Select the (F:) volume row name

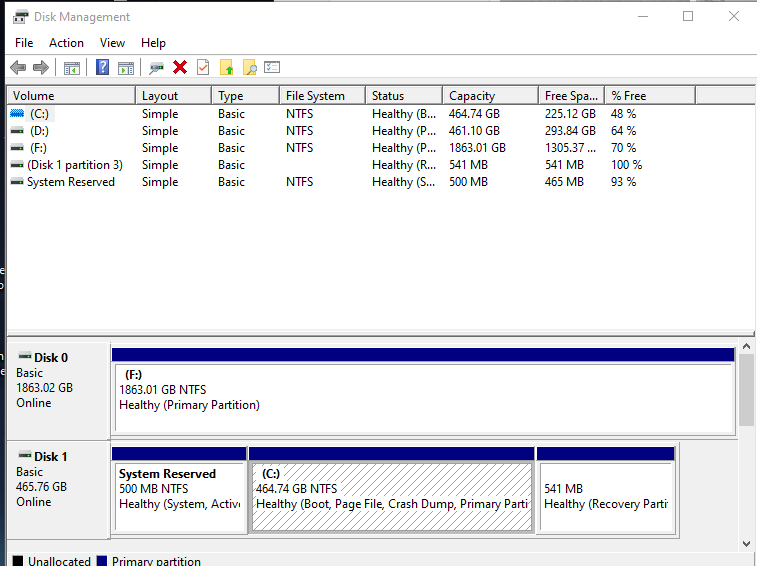tap(39, 148)
